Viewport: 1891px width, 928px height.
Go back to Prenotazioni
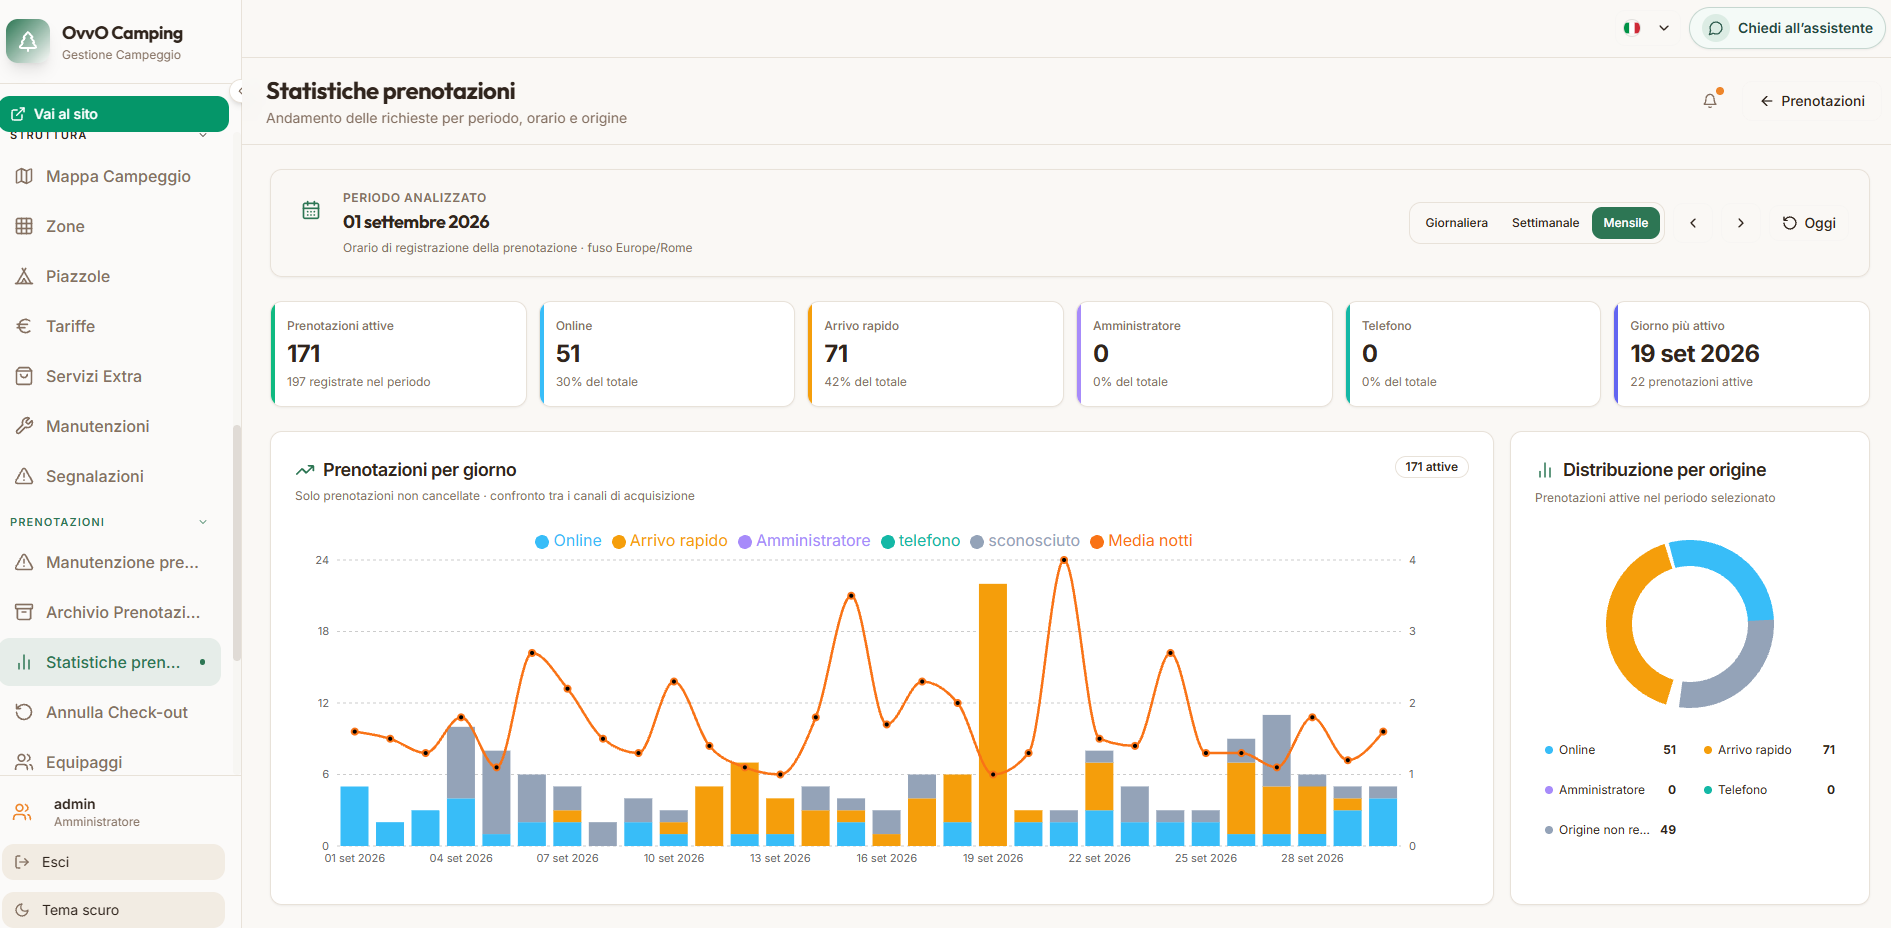pyautogui.click(x=1812, y=101)
